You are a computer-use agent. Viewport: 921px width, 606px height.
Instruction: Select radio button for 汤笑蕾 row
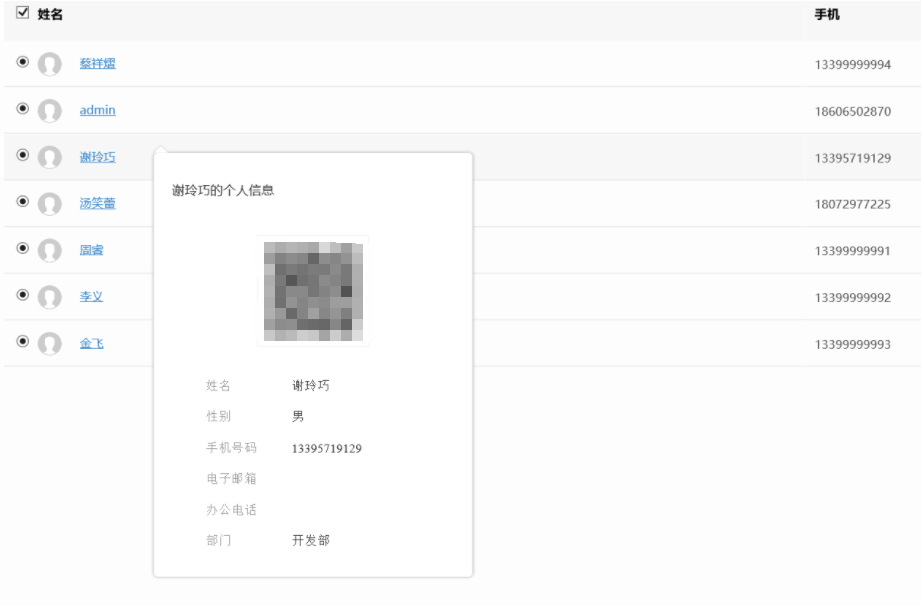click(22, 201)
